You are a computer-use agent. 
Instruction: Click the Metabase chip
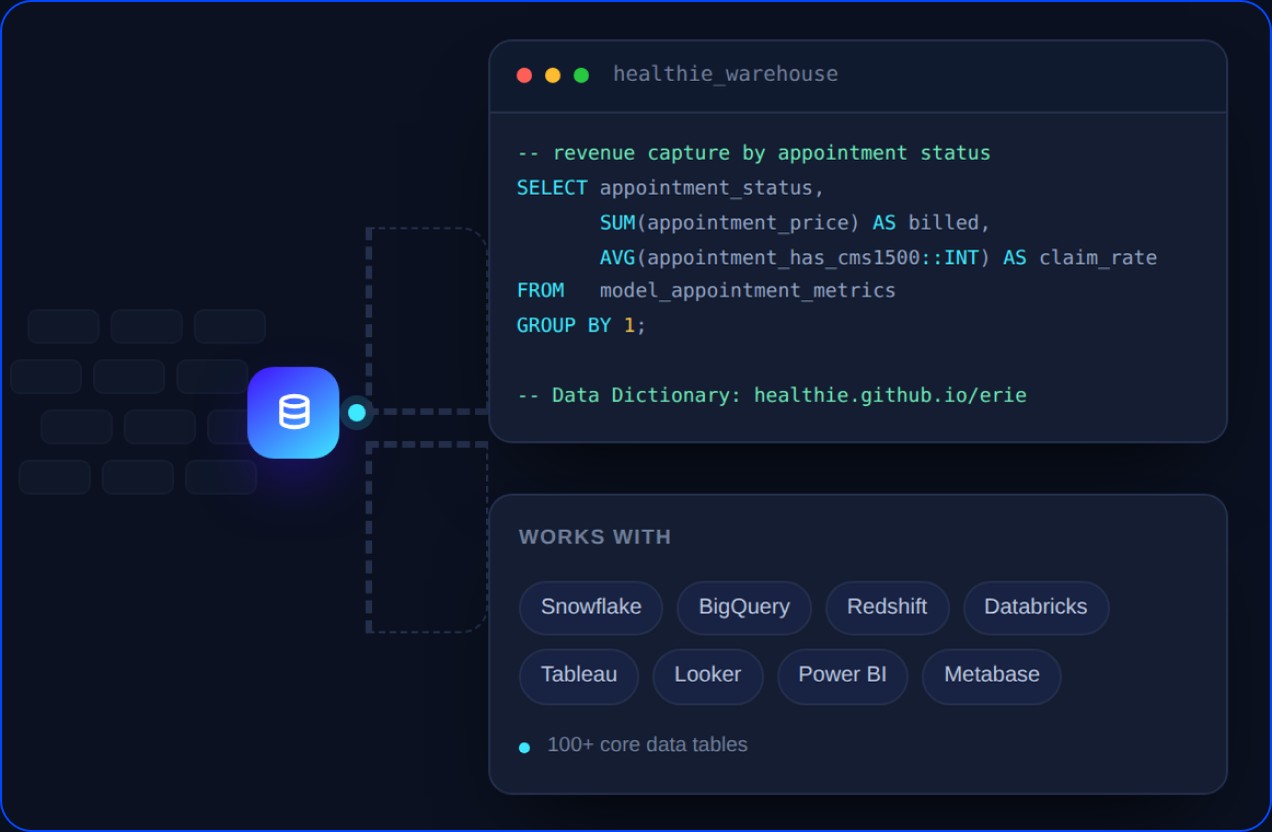pyautogui.click(x=992, y=675)
